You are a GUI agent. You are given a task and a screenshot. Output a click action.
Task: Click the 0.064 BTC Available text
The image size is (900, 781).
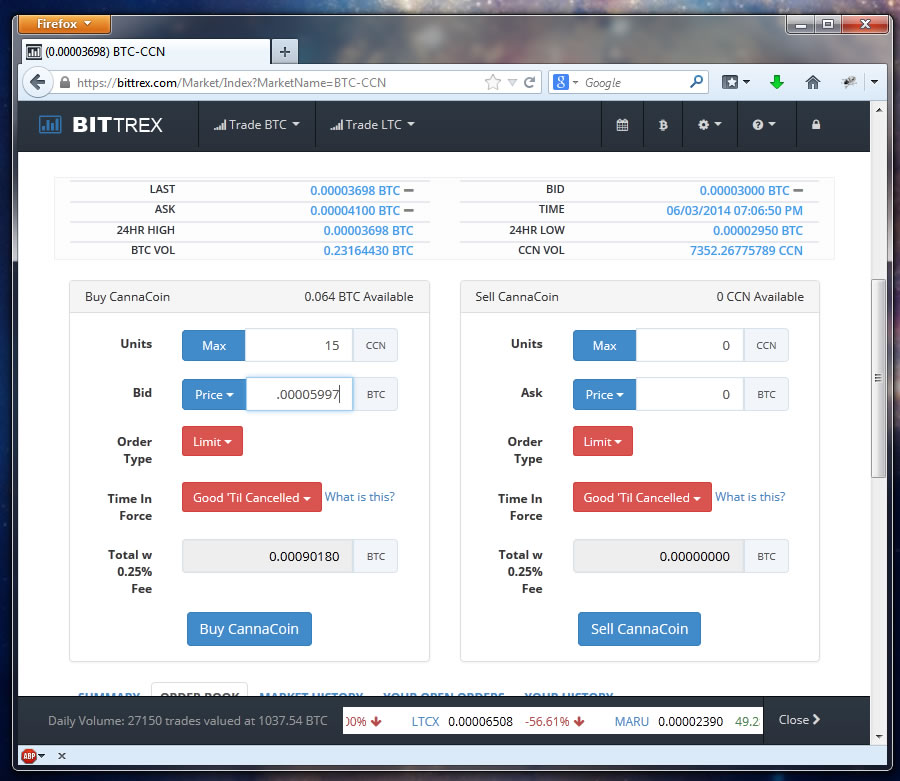pyautogui.click(x=359, y=297)
